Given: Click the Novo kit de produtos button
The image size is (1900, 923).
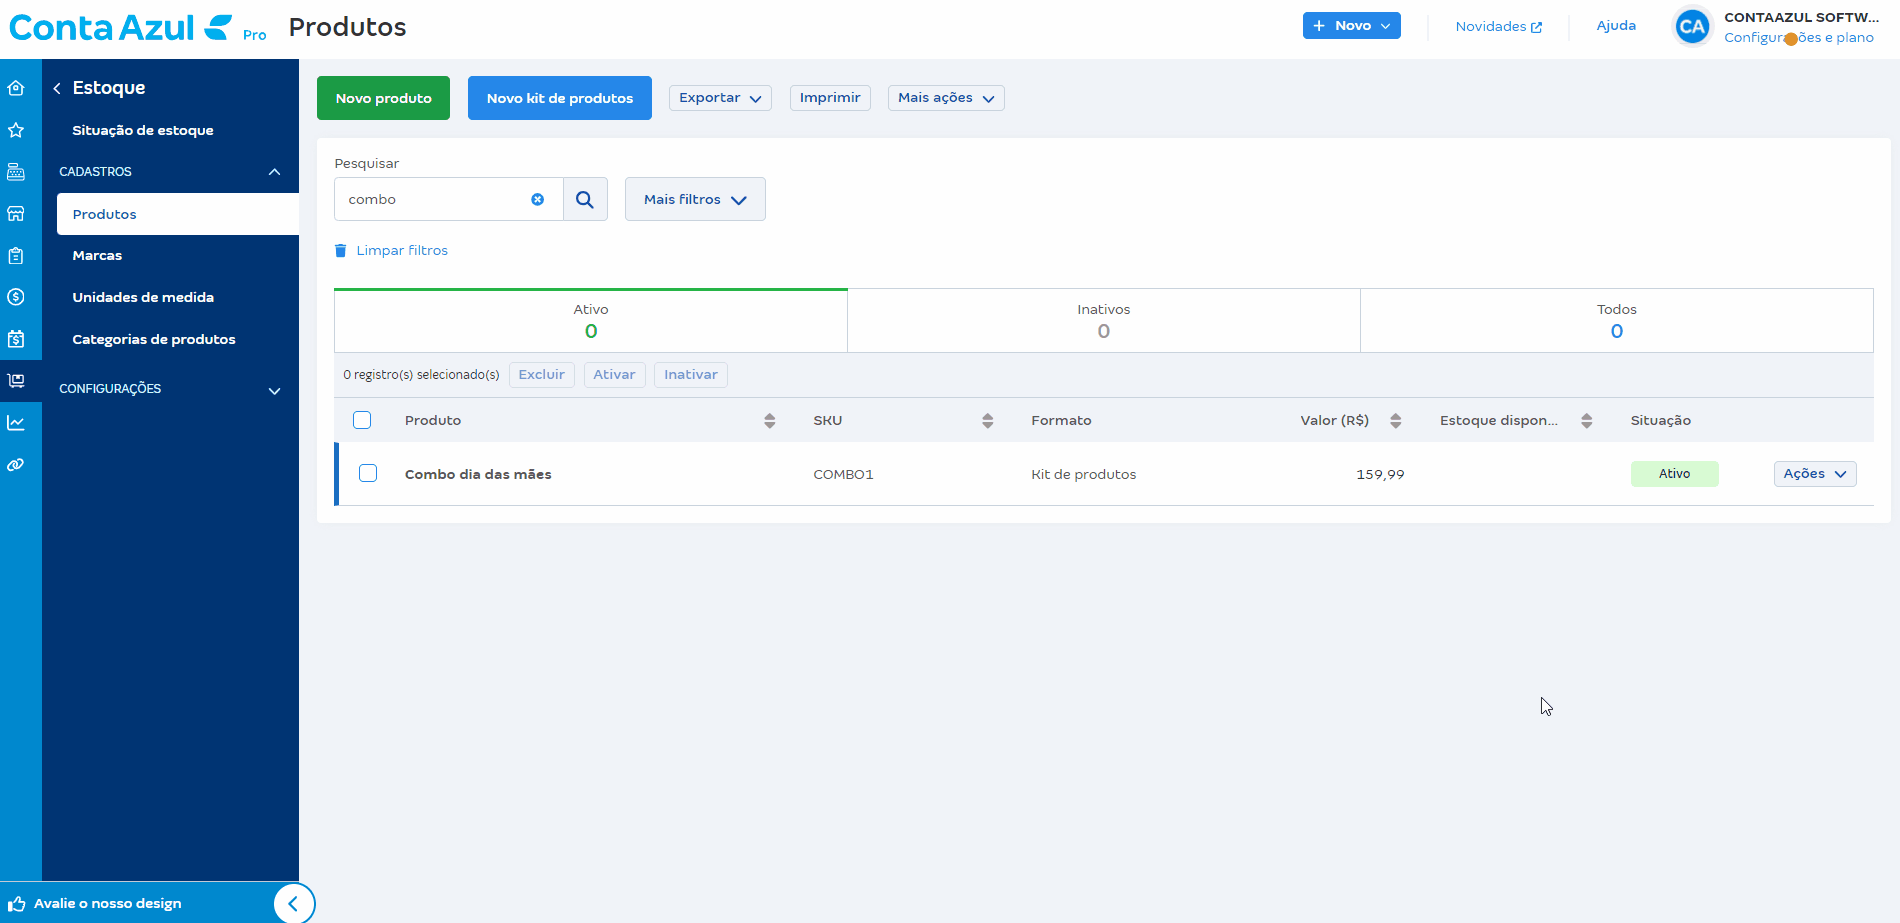Looking at the screenshot, I should [x=560, y=98].
